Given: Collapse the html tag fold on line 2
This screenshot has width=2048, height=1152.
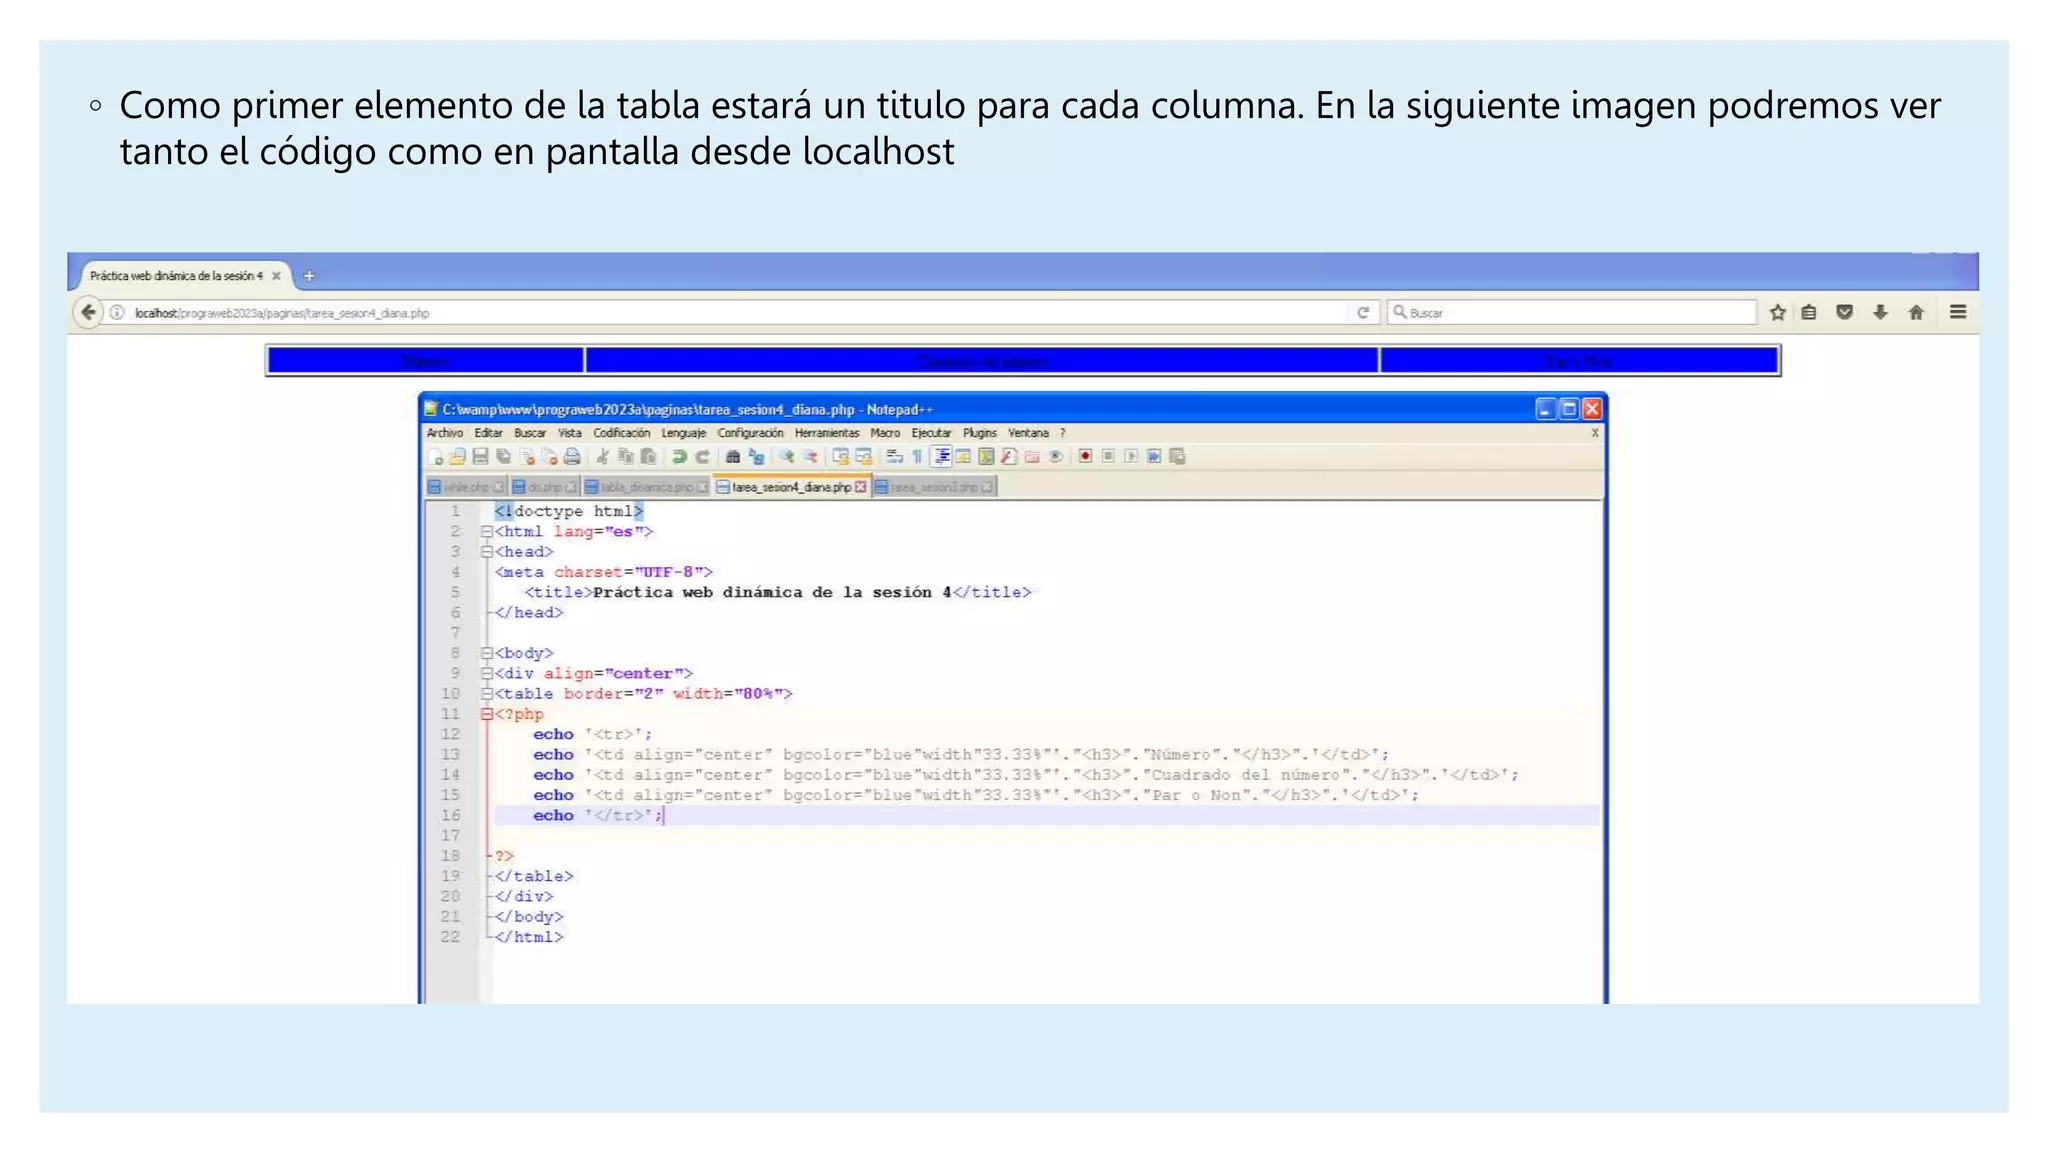Looking at the screenshot, I should point(487,532).
